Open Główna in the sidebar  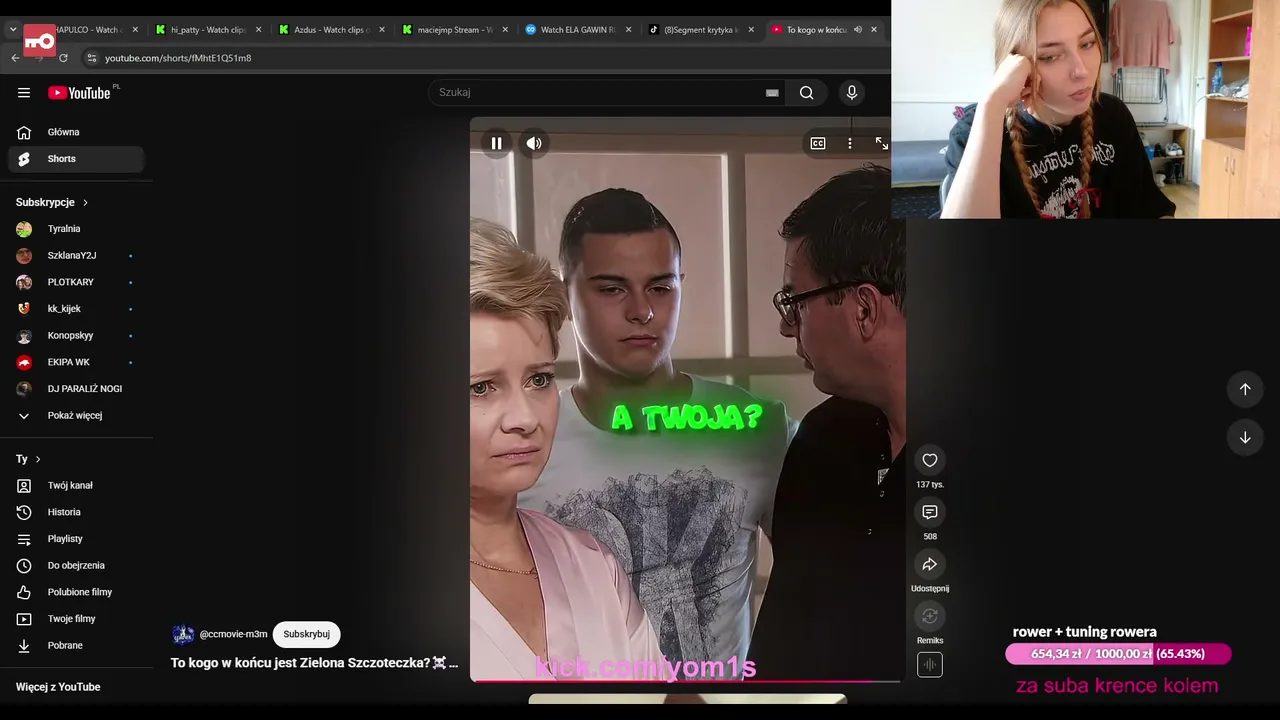click(x=76, y=132)
